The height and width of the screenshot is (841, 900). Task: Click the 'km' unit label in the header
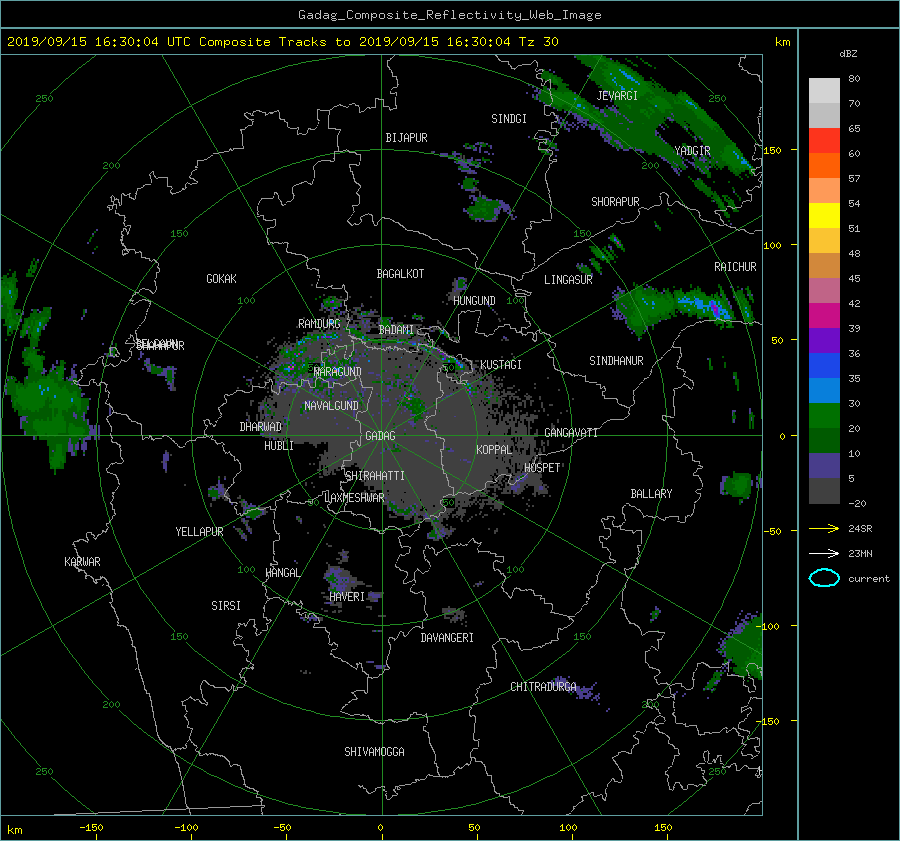click(782, 42)
